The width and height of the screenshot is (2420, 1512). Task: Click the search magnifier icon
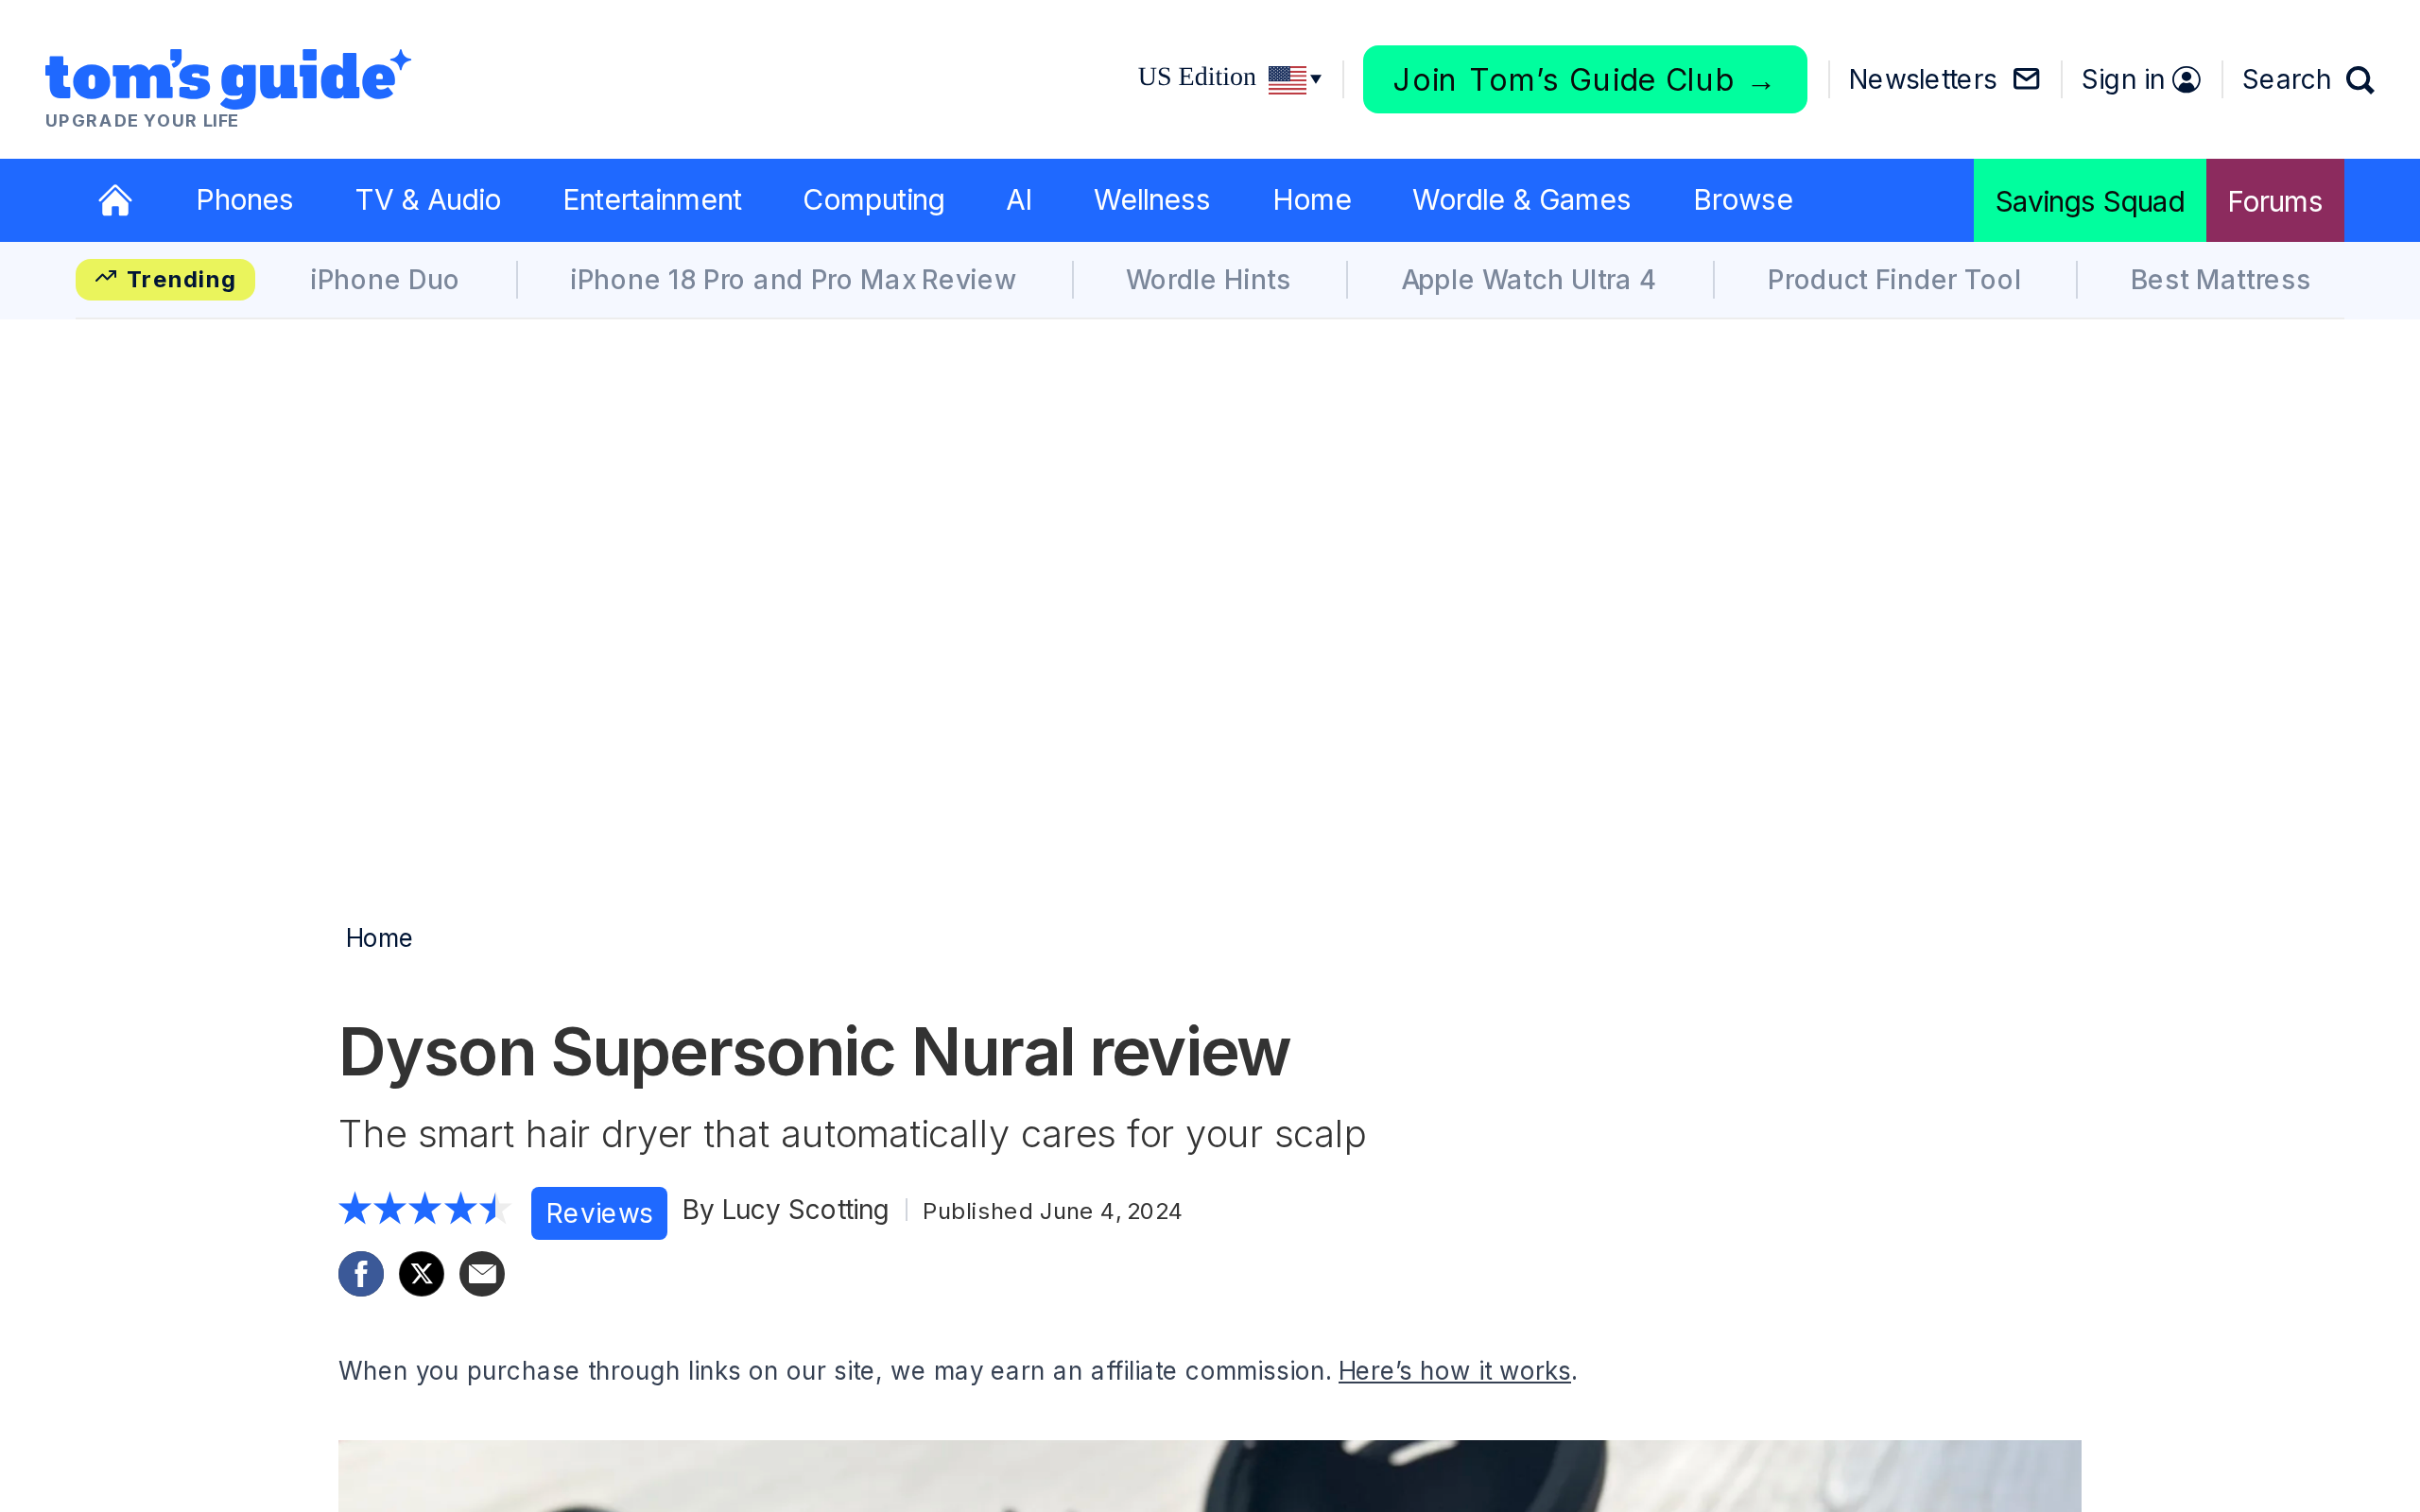click(x=2360, y=80)
